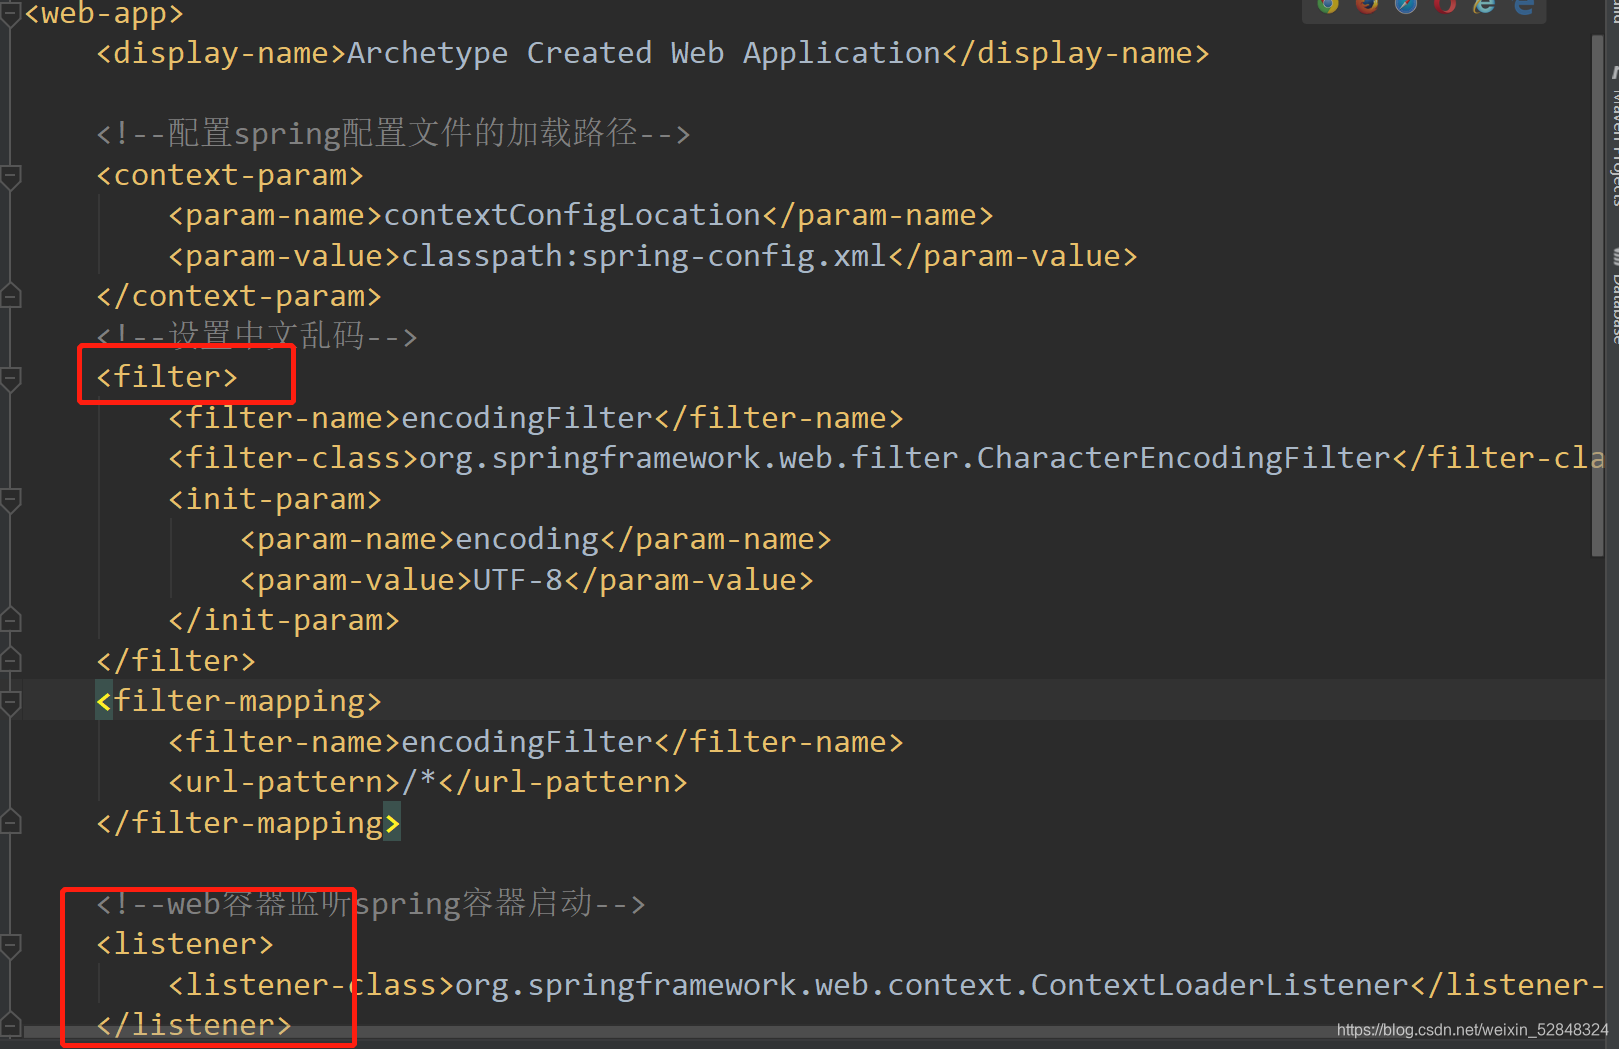Collapse the listener element fold marker
The image size is (1619, 1049).
(10, 945)
